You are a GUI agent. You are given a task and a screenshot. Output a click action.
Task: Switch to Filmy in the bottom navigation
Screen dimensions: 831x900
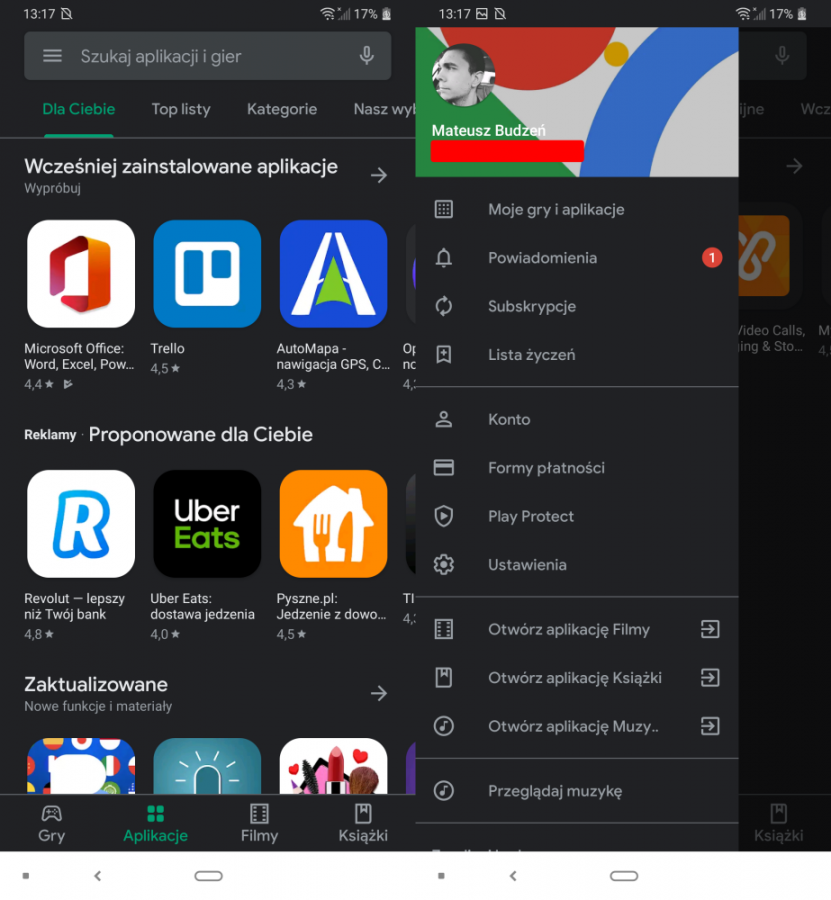259,823
